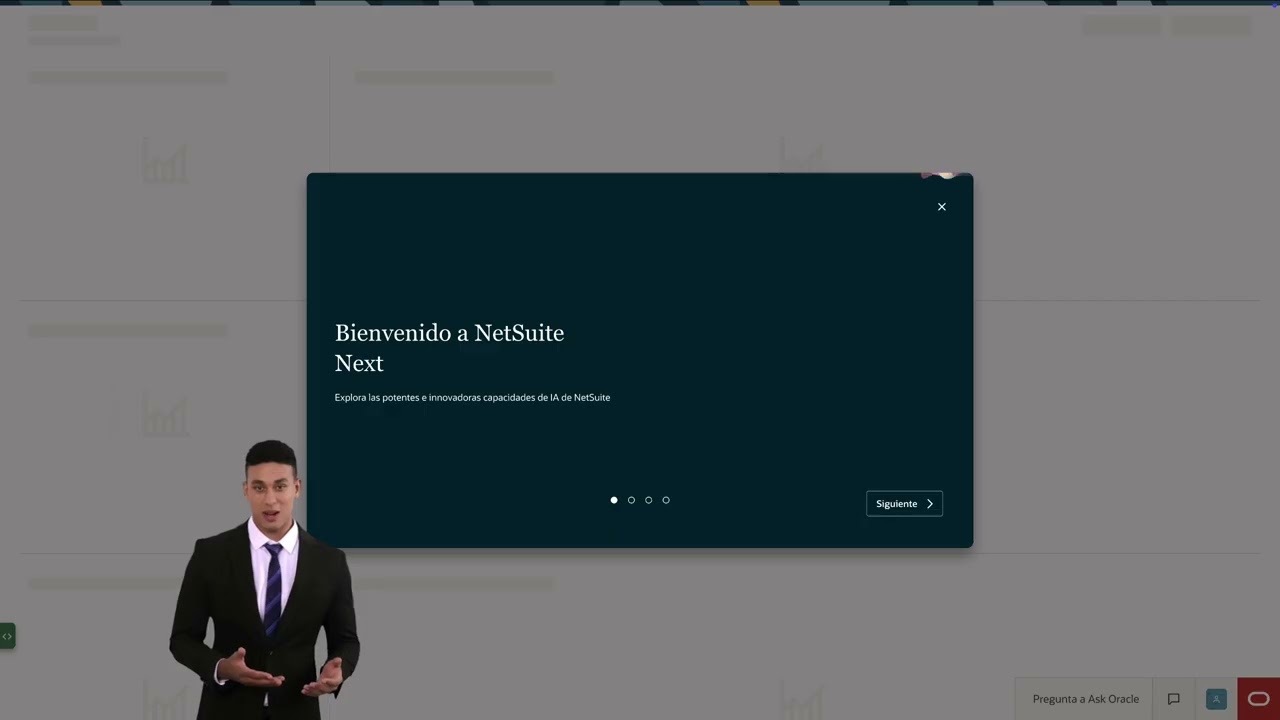Click the 'Explora las potentes' subtitle text

coord(472,398)
